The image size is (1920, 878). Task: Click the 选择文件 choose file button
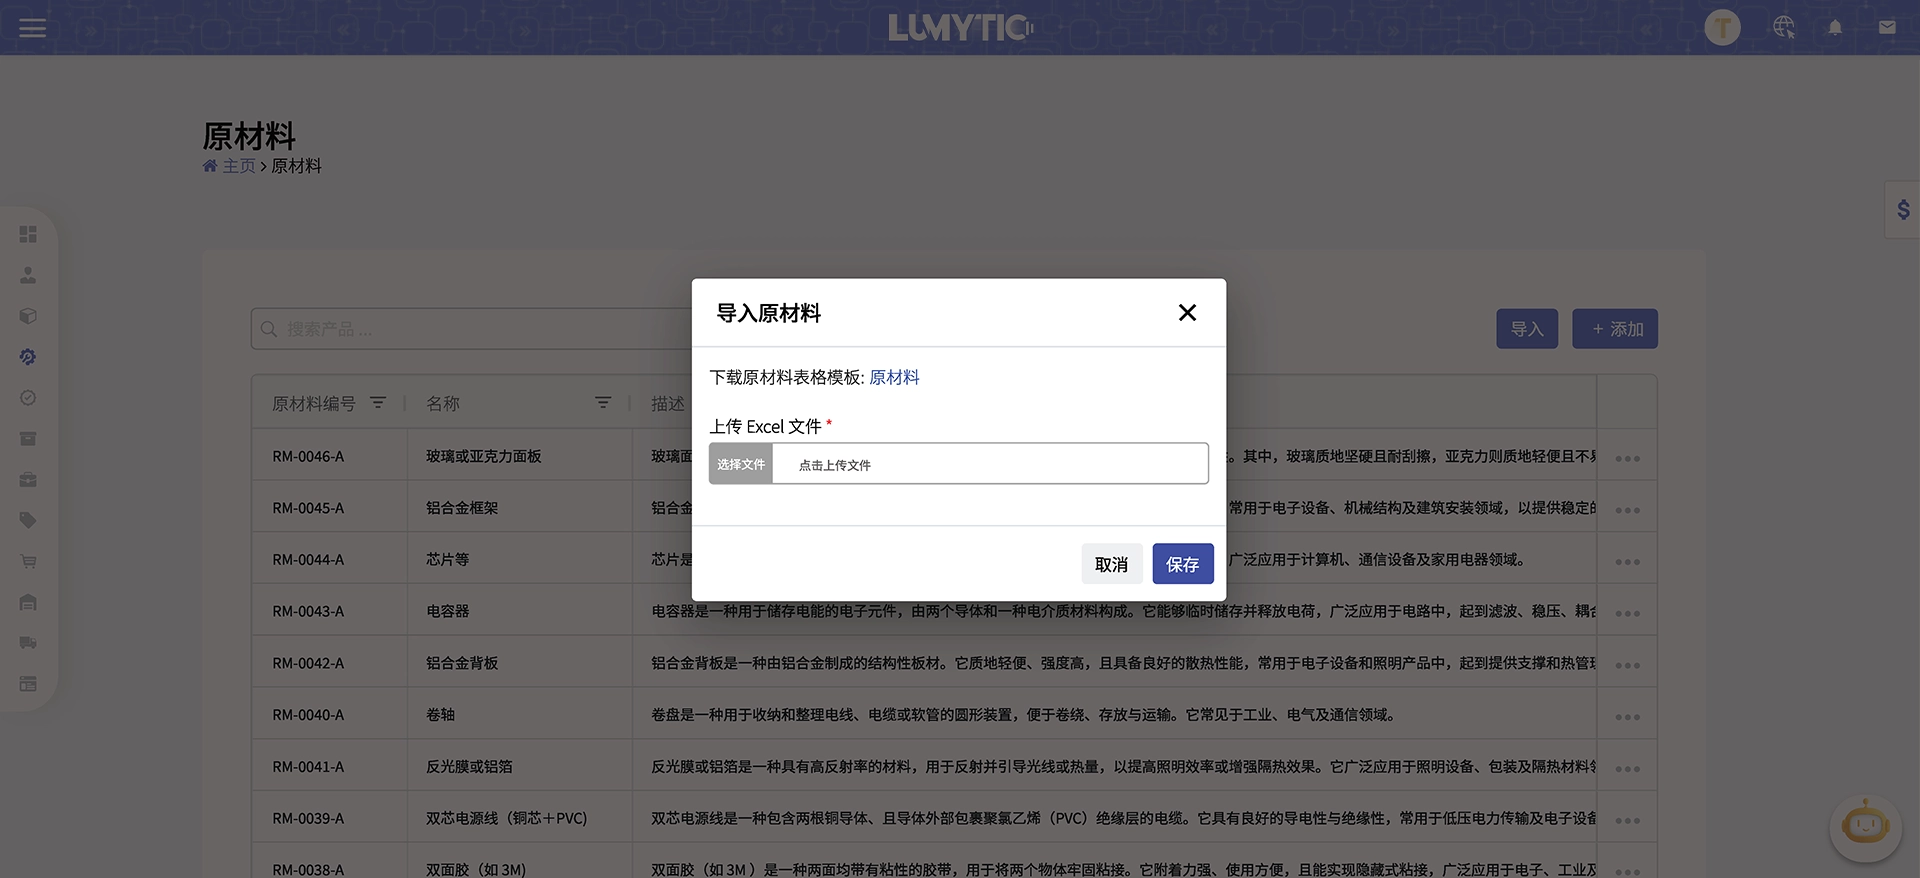tap(741, 464)
